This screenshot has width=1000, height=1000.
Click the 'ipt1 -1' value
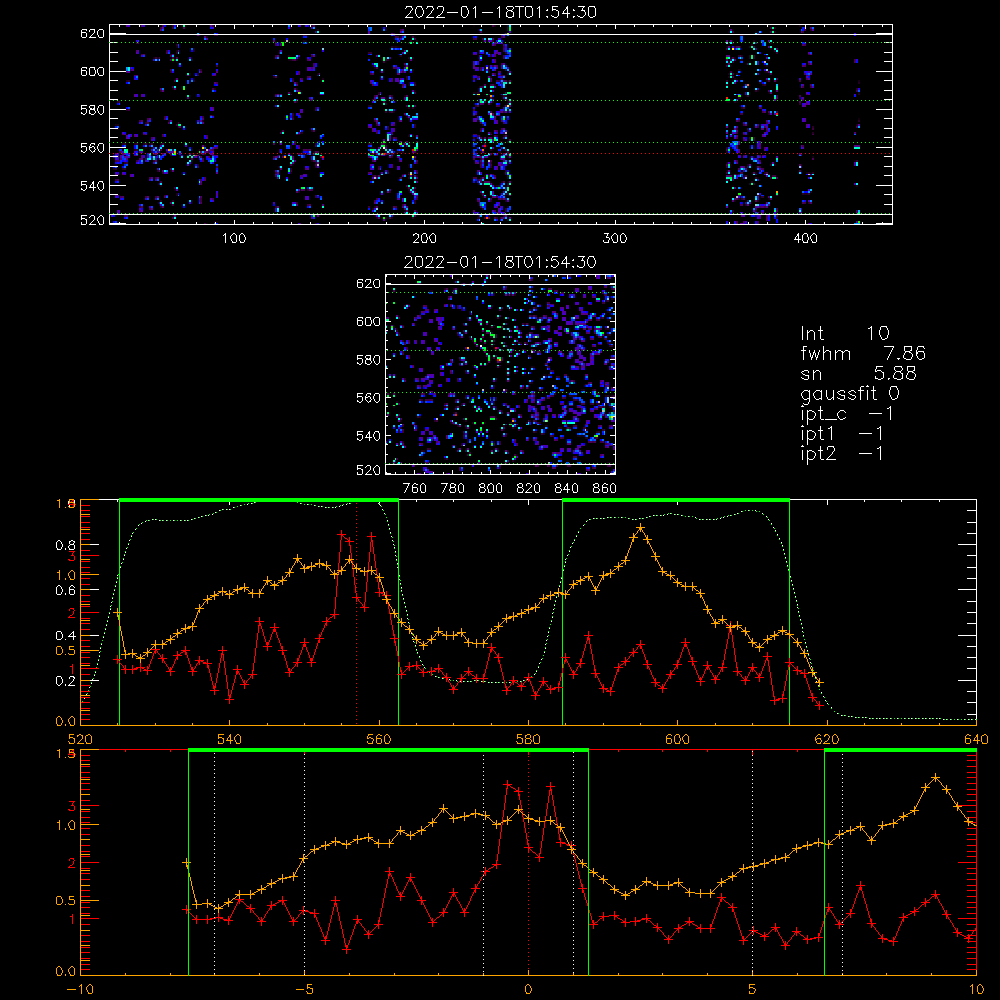842,434
